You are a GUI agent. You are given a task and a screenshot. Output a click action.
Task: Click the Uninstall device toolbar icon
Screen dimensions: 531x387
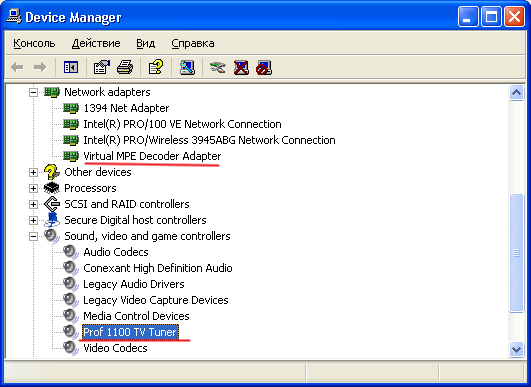click(241, 67)
